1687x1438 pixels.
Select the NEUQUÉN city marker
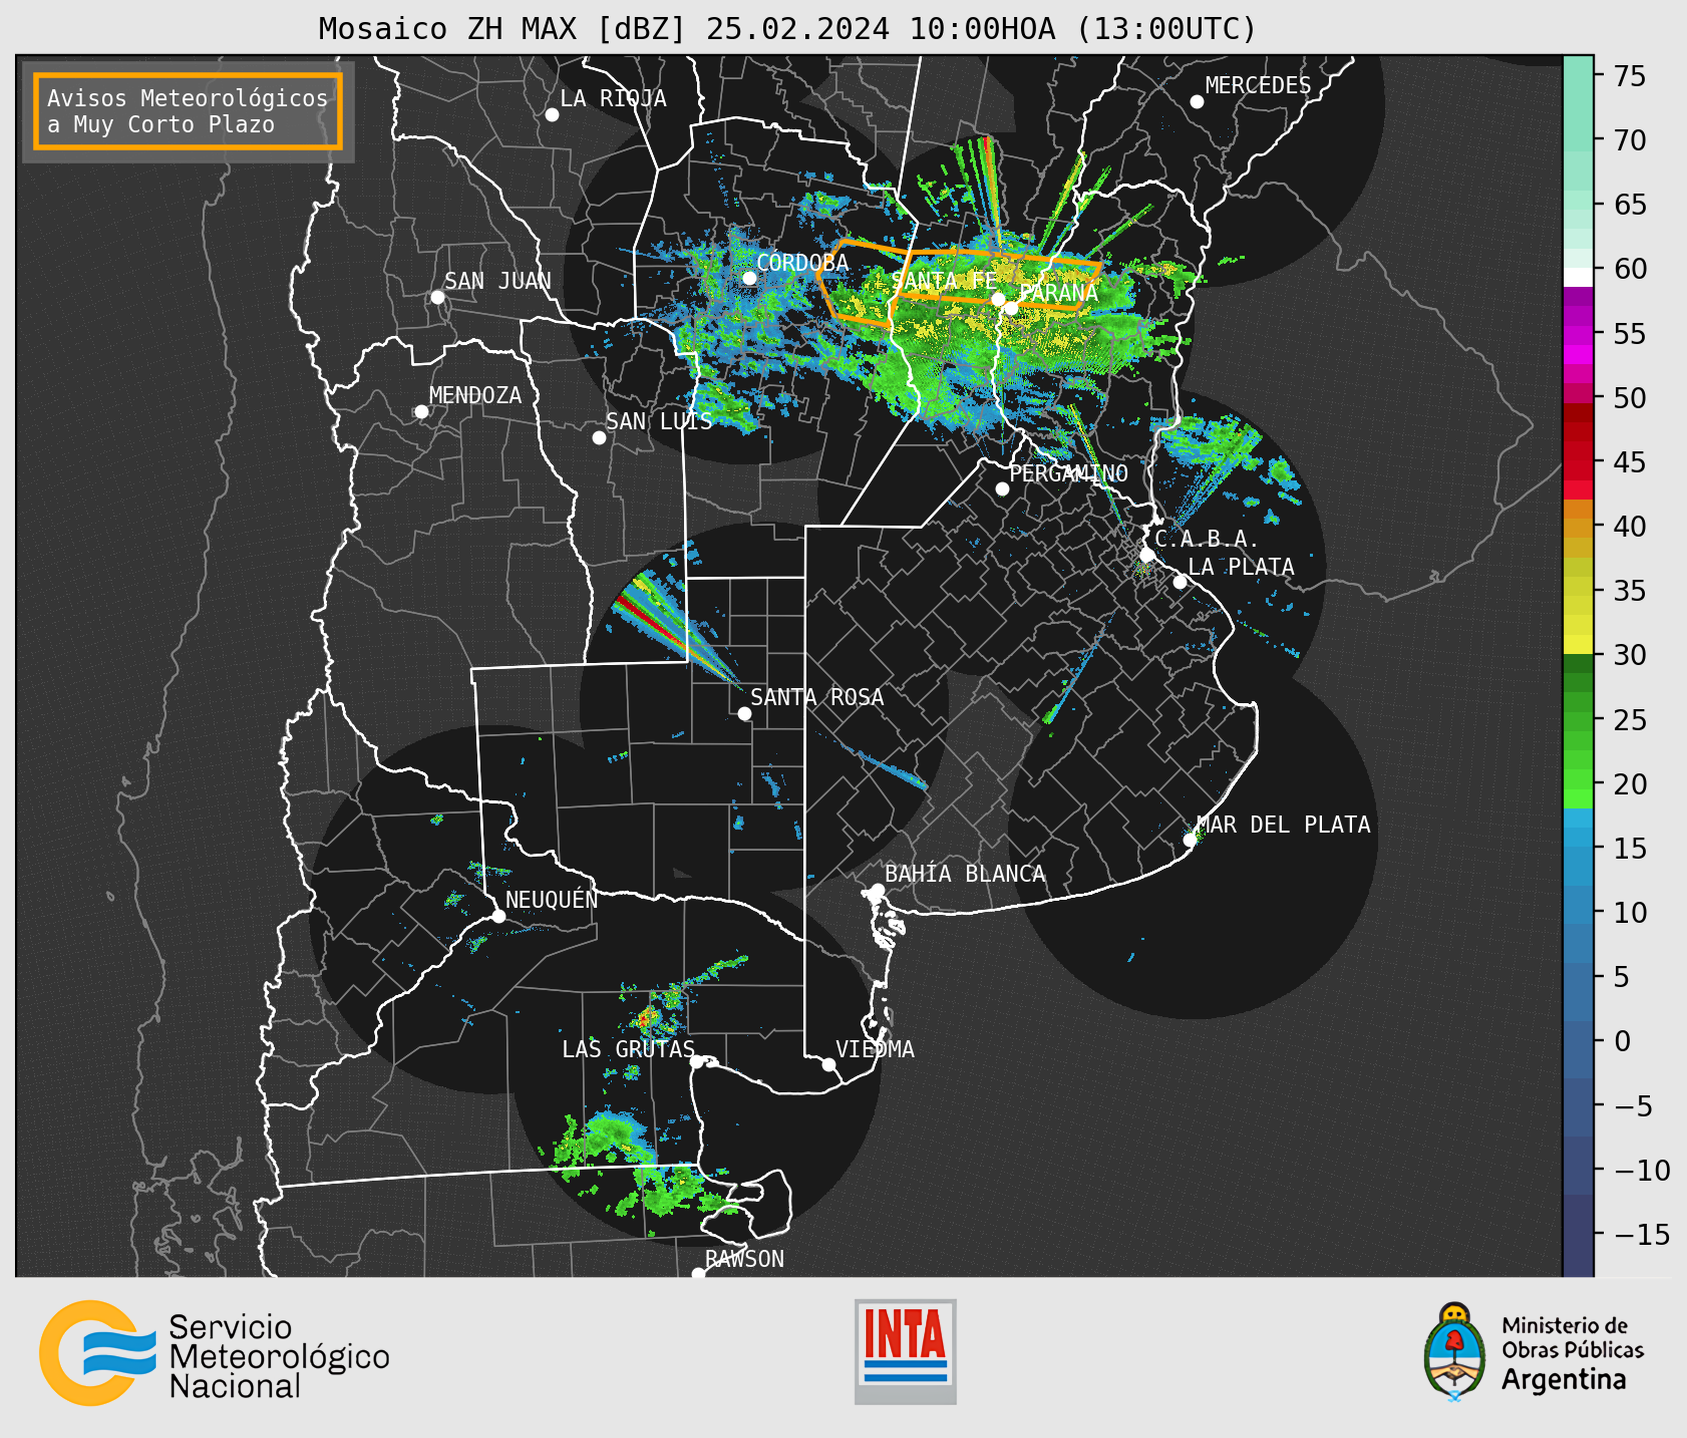tap(499, 916)
